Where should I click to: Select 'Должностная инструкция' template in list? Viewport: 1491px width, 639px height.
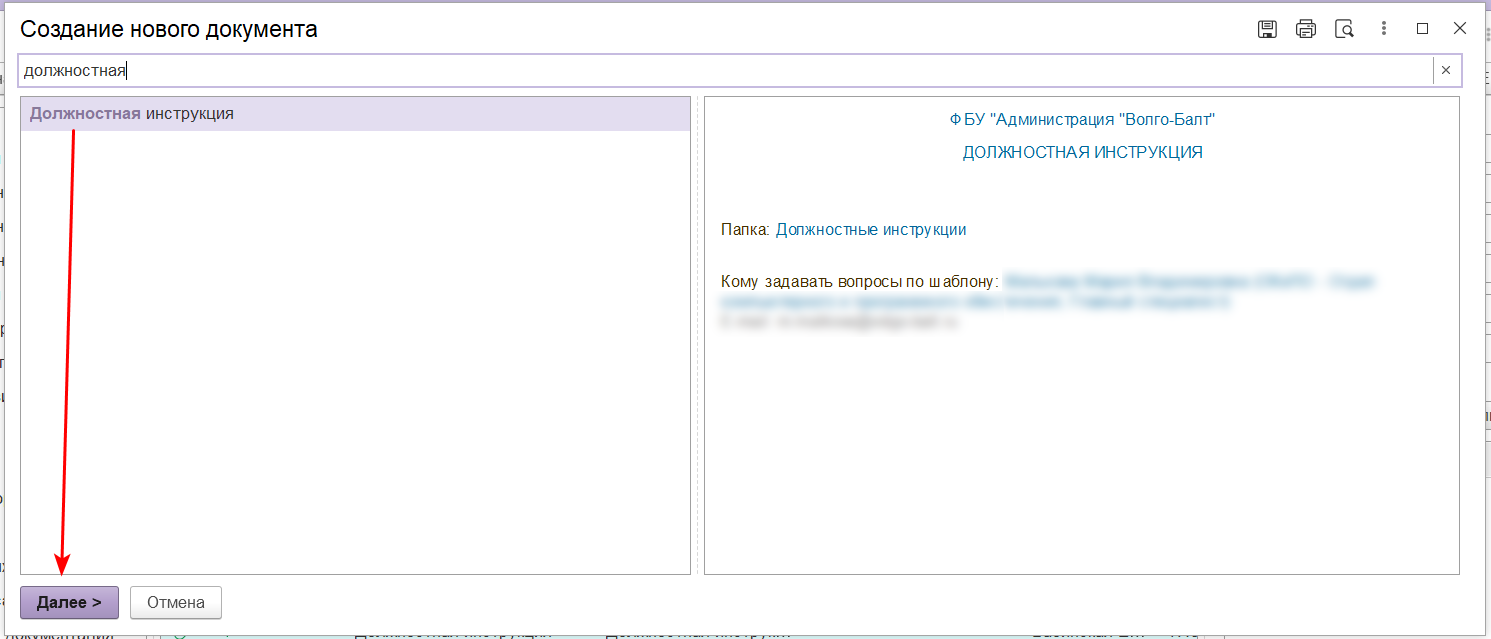(132, 114)
